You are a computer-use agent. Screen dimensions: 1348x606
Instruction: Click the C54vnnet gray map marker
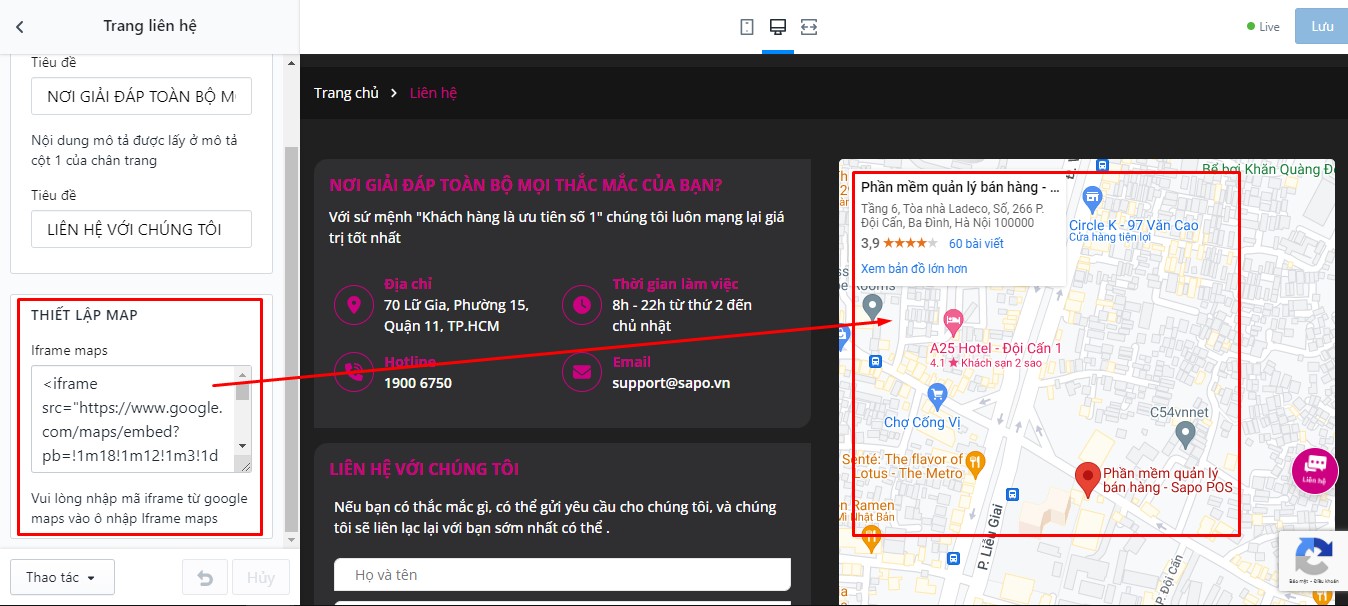click(x=1185, y=433)
